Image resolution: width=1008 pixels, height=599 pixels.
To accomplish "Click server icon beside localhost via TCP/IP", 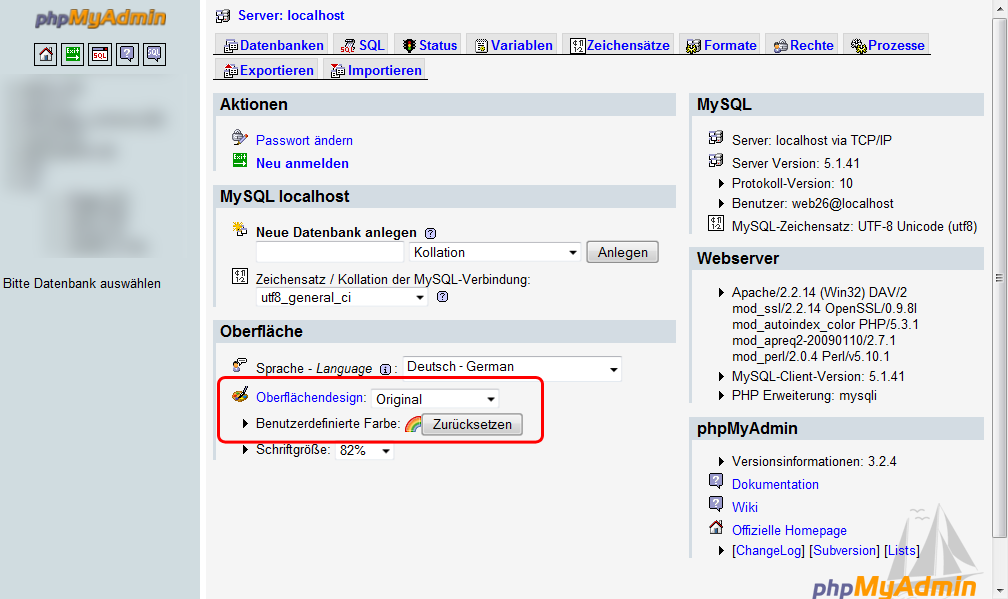I will click(x=716, y=137).
